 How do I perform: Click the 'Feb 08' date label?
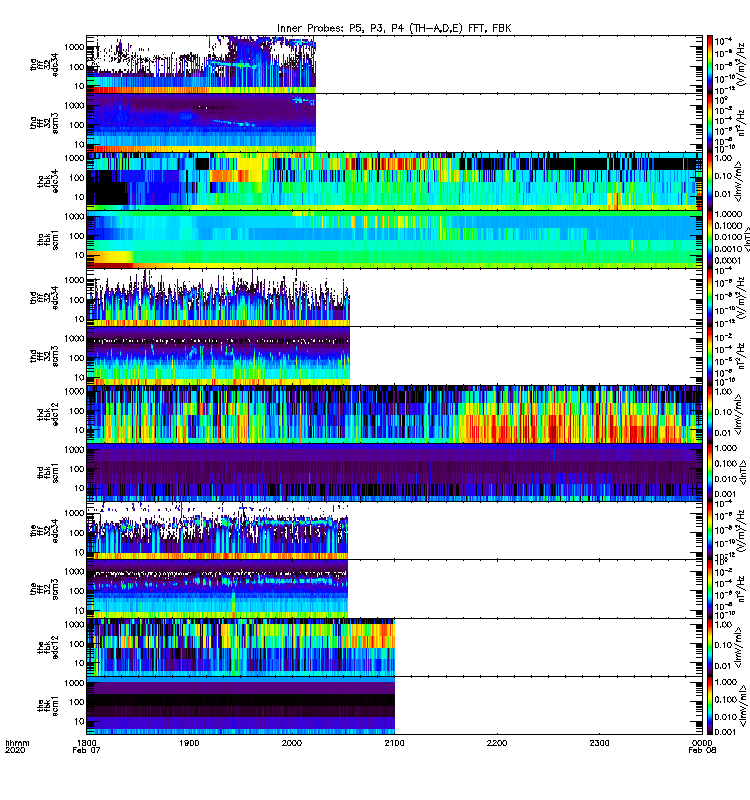pos(702,751)
